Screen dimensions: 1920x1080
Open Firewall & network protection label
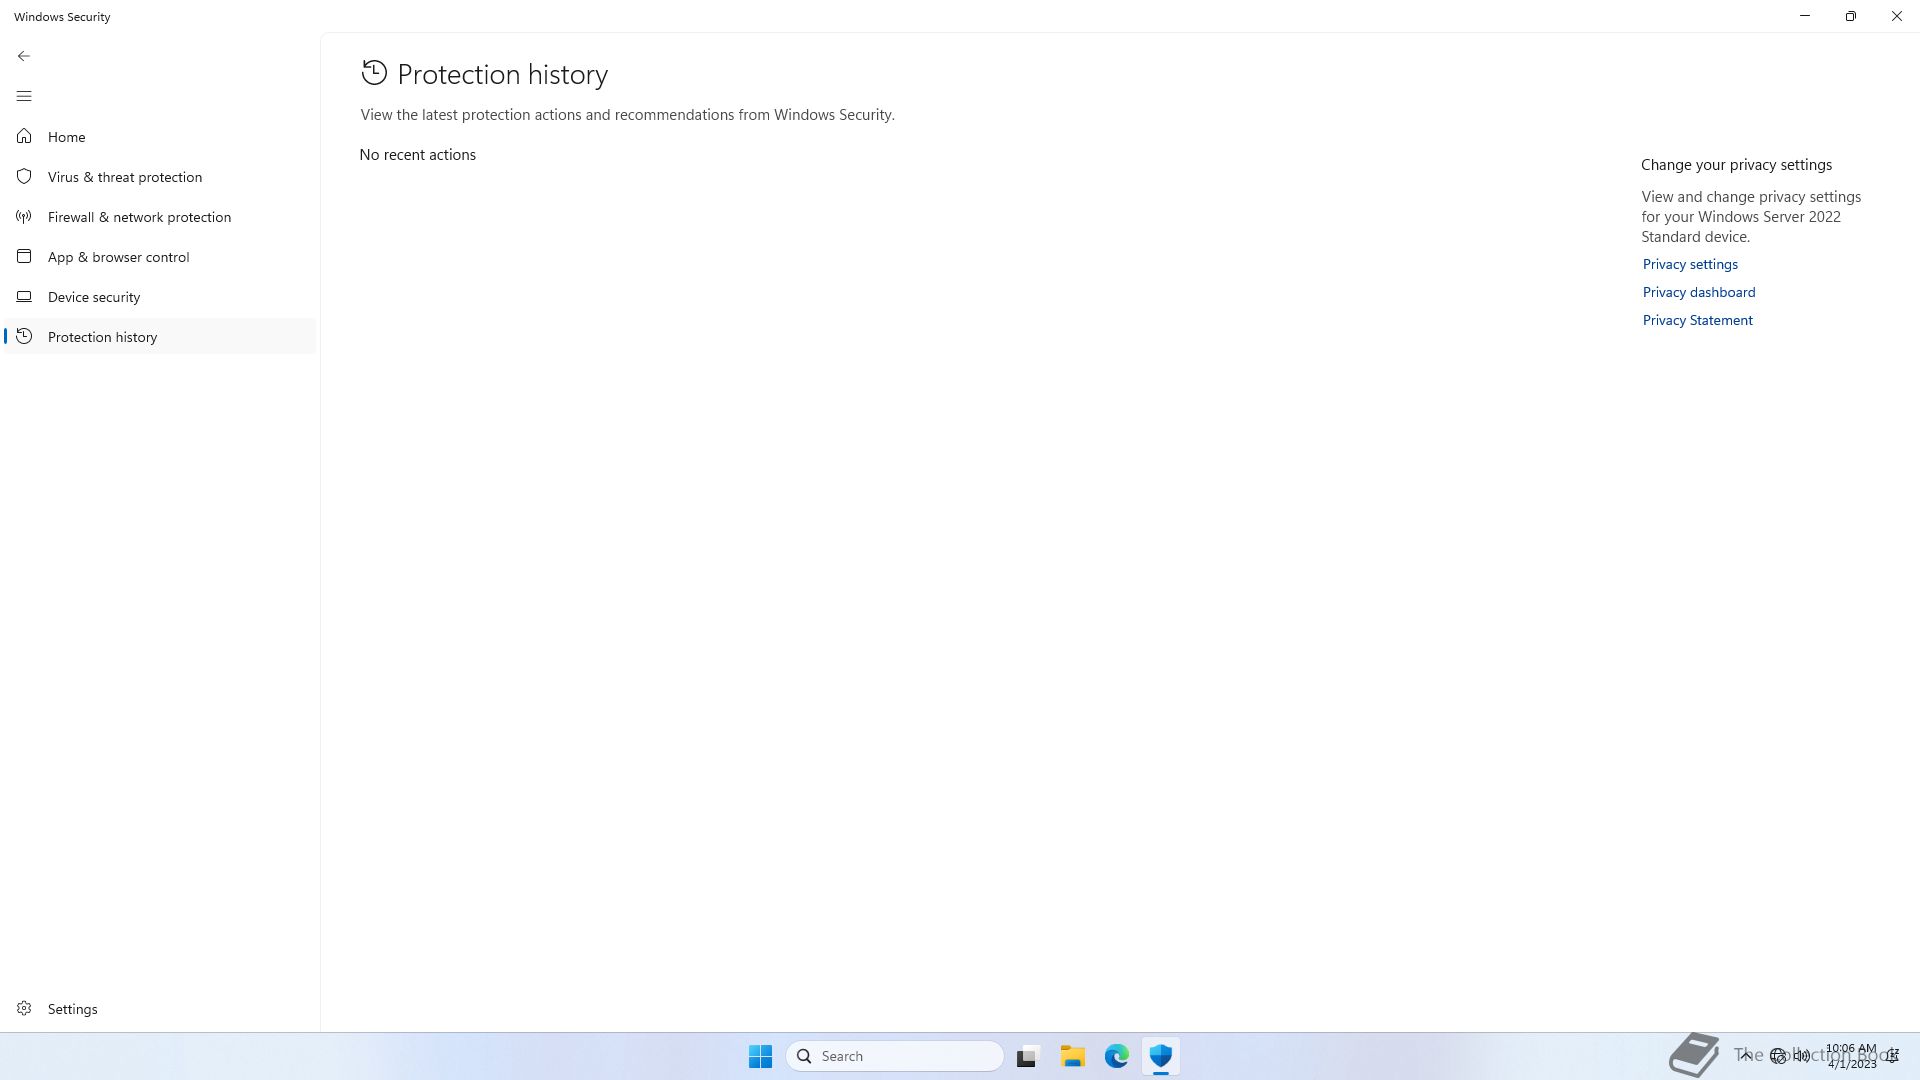[139, 217]
